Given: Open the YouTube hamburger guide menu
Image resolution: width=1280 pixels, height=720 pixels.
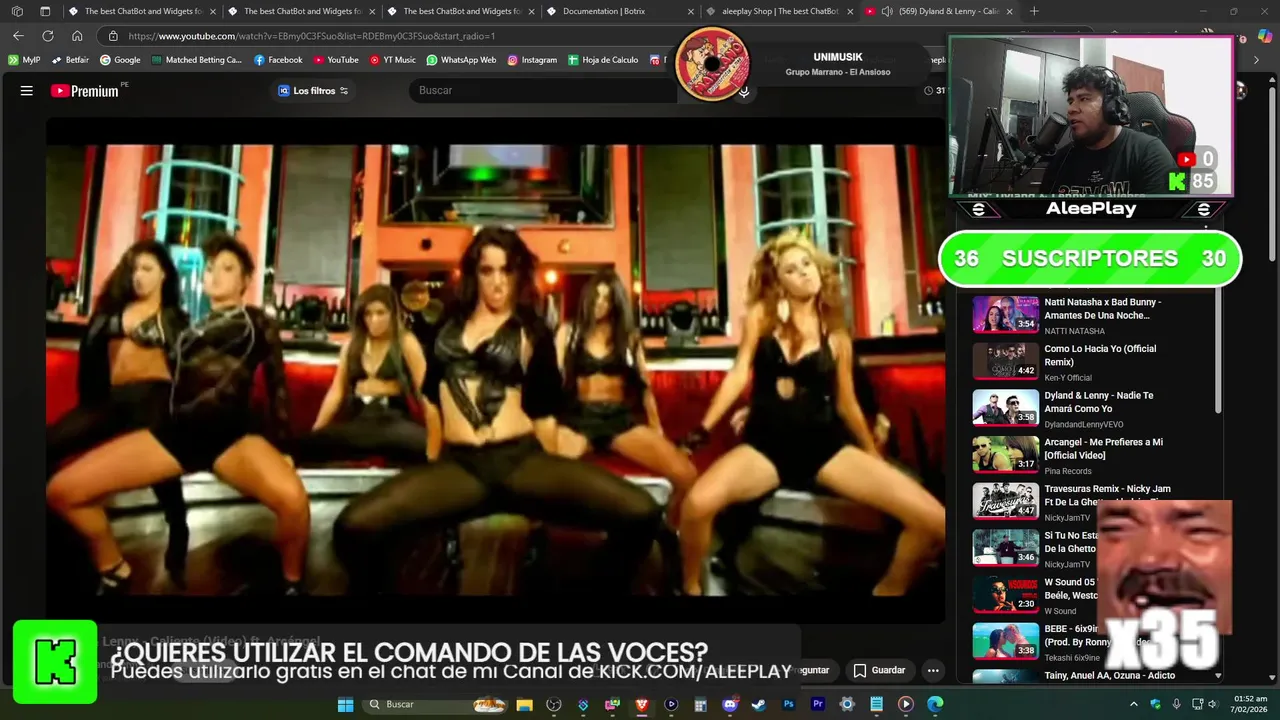Looking at the screenshot, I should [27, 90].
